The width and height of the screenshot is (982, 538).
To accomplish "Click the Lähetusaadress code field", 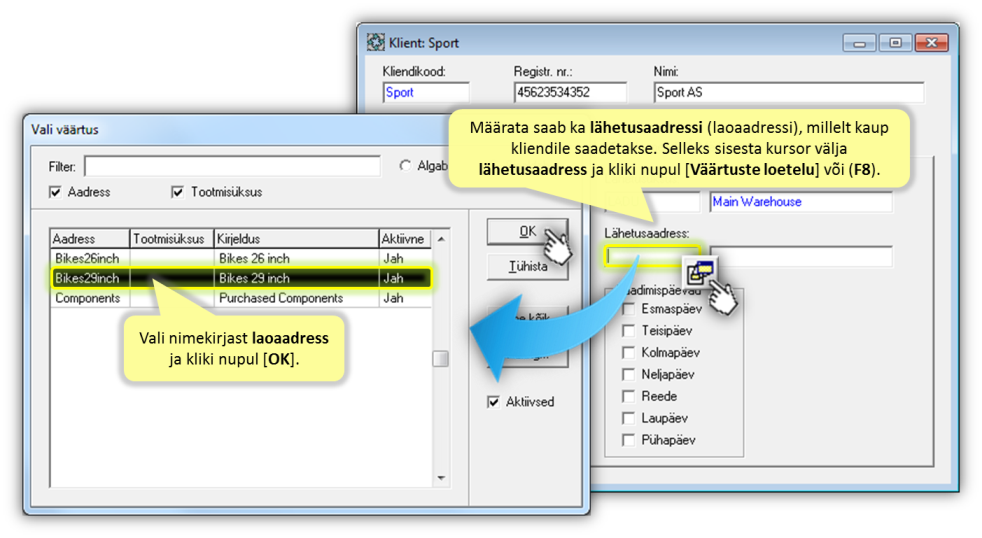I will 651,256.
